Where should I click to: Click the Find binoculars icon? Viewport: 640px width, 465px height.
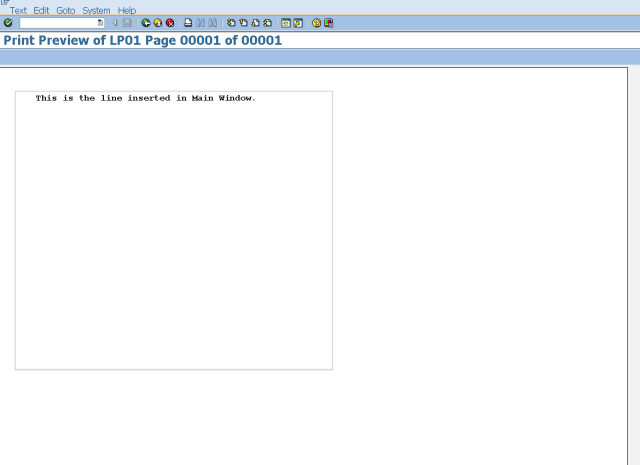coord(200,23)
